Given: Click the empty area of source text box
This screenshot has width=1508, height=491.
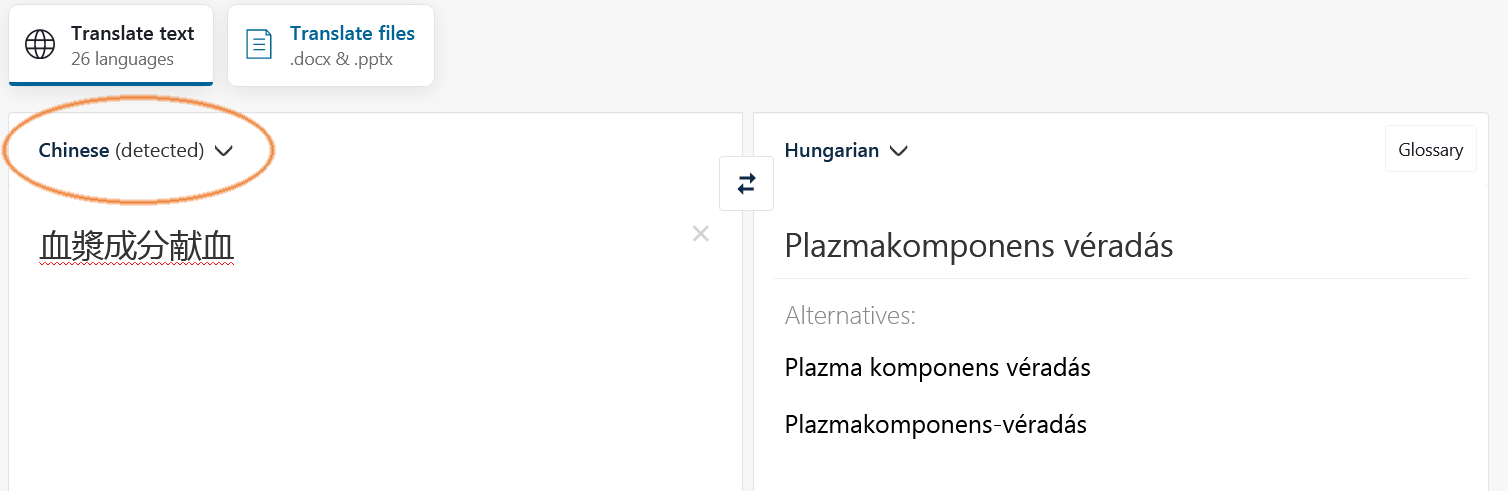Looking at the screenshot, I should tap(375, 390).
